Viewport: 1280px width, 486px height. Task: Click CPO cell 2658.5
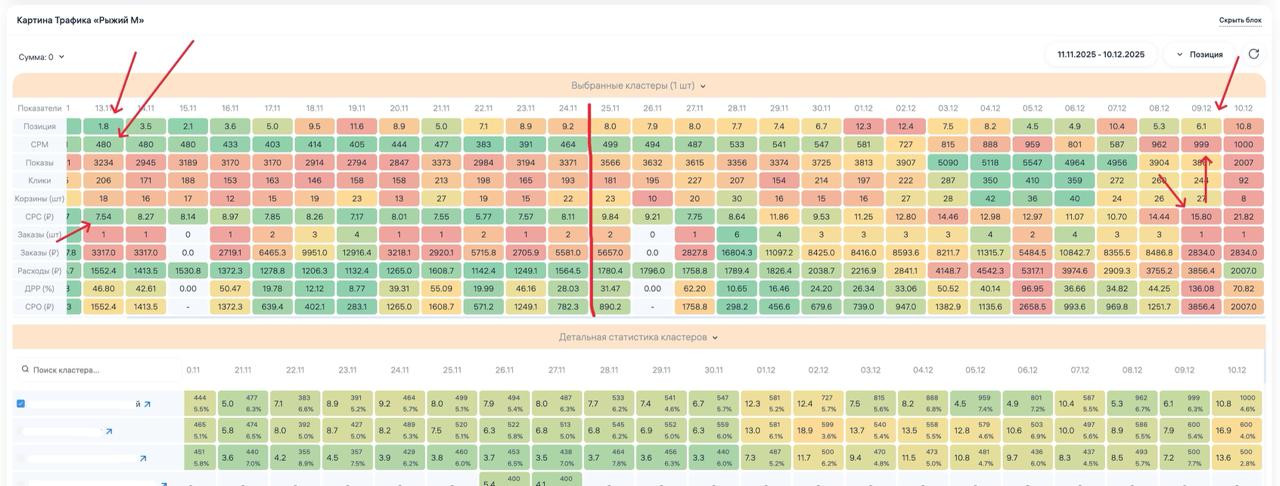tap(1033, 306)
